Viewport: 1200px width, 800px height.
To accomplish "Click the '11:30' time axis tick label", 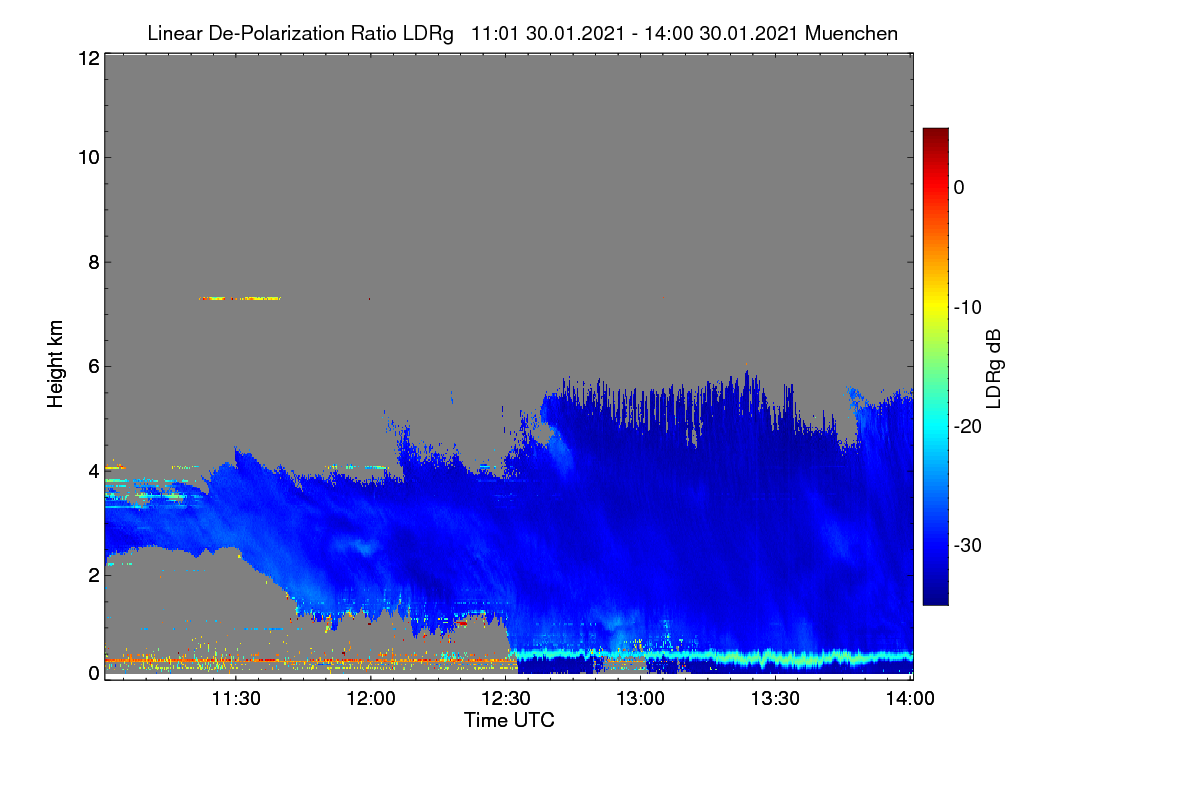I will coord(235,699).
